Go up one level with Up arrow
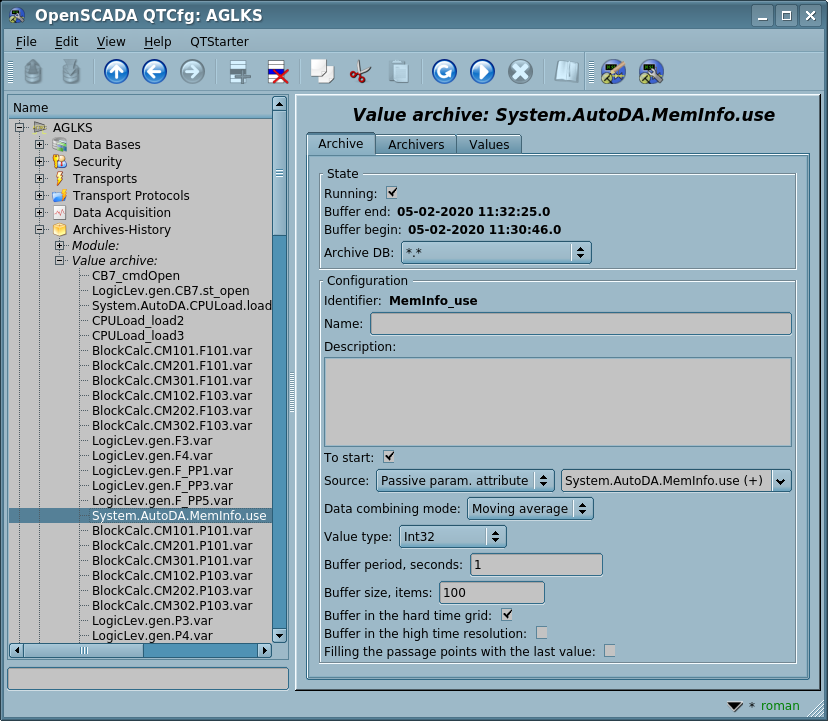The height and width of the screenshot is (721, 828). (116, 72)
